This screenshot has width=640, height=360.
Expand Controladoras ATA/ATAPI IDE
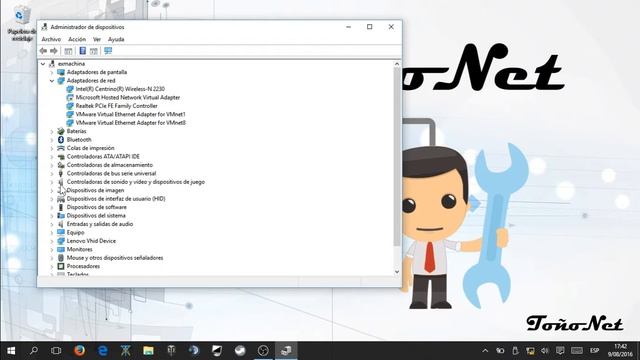click(52, 157)
